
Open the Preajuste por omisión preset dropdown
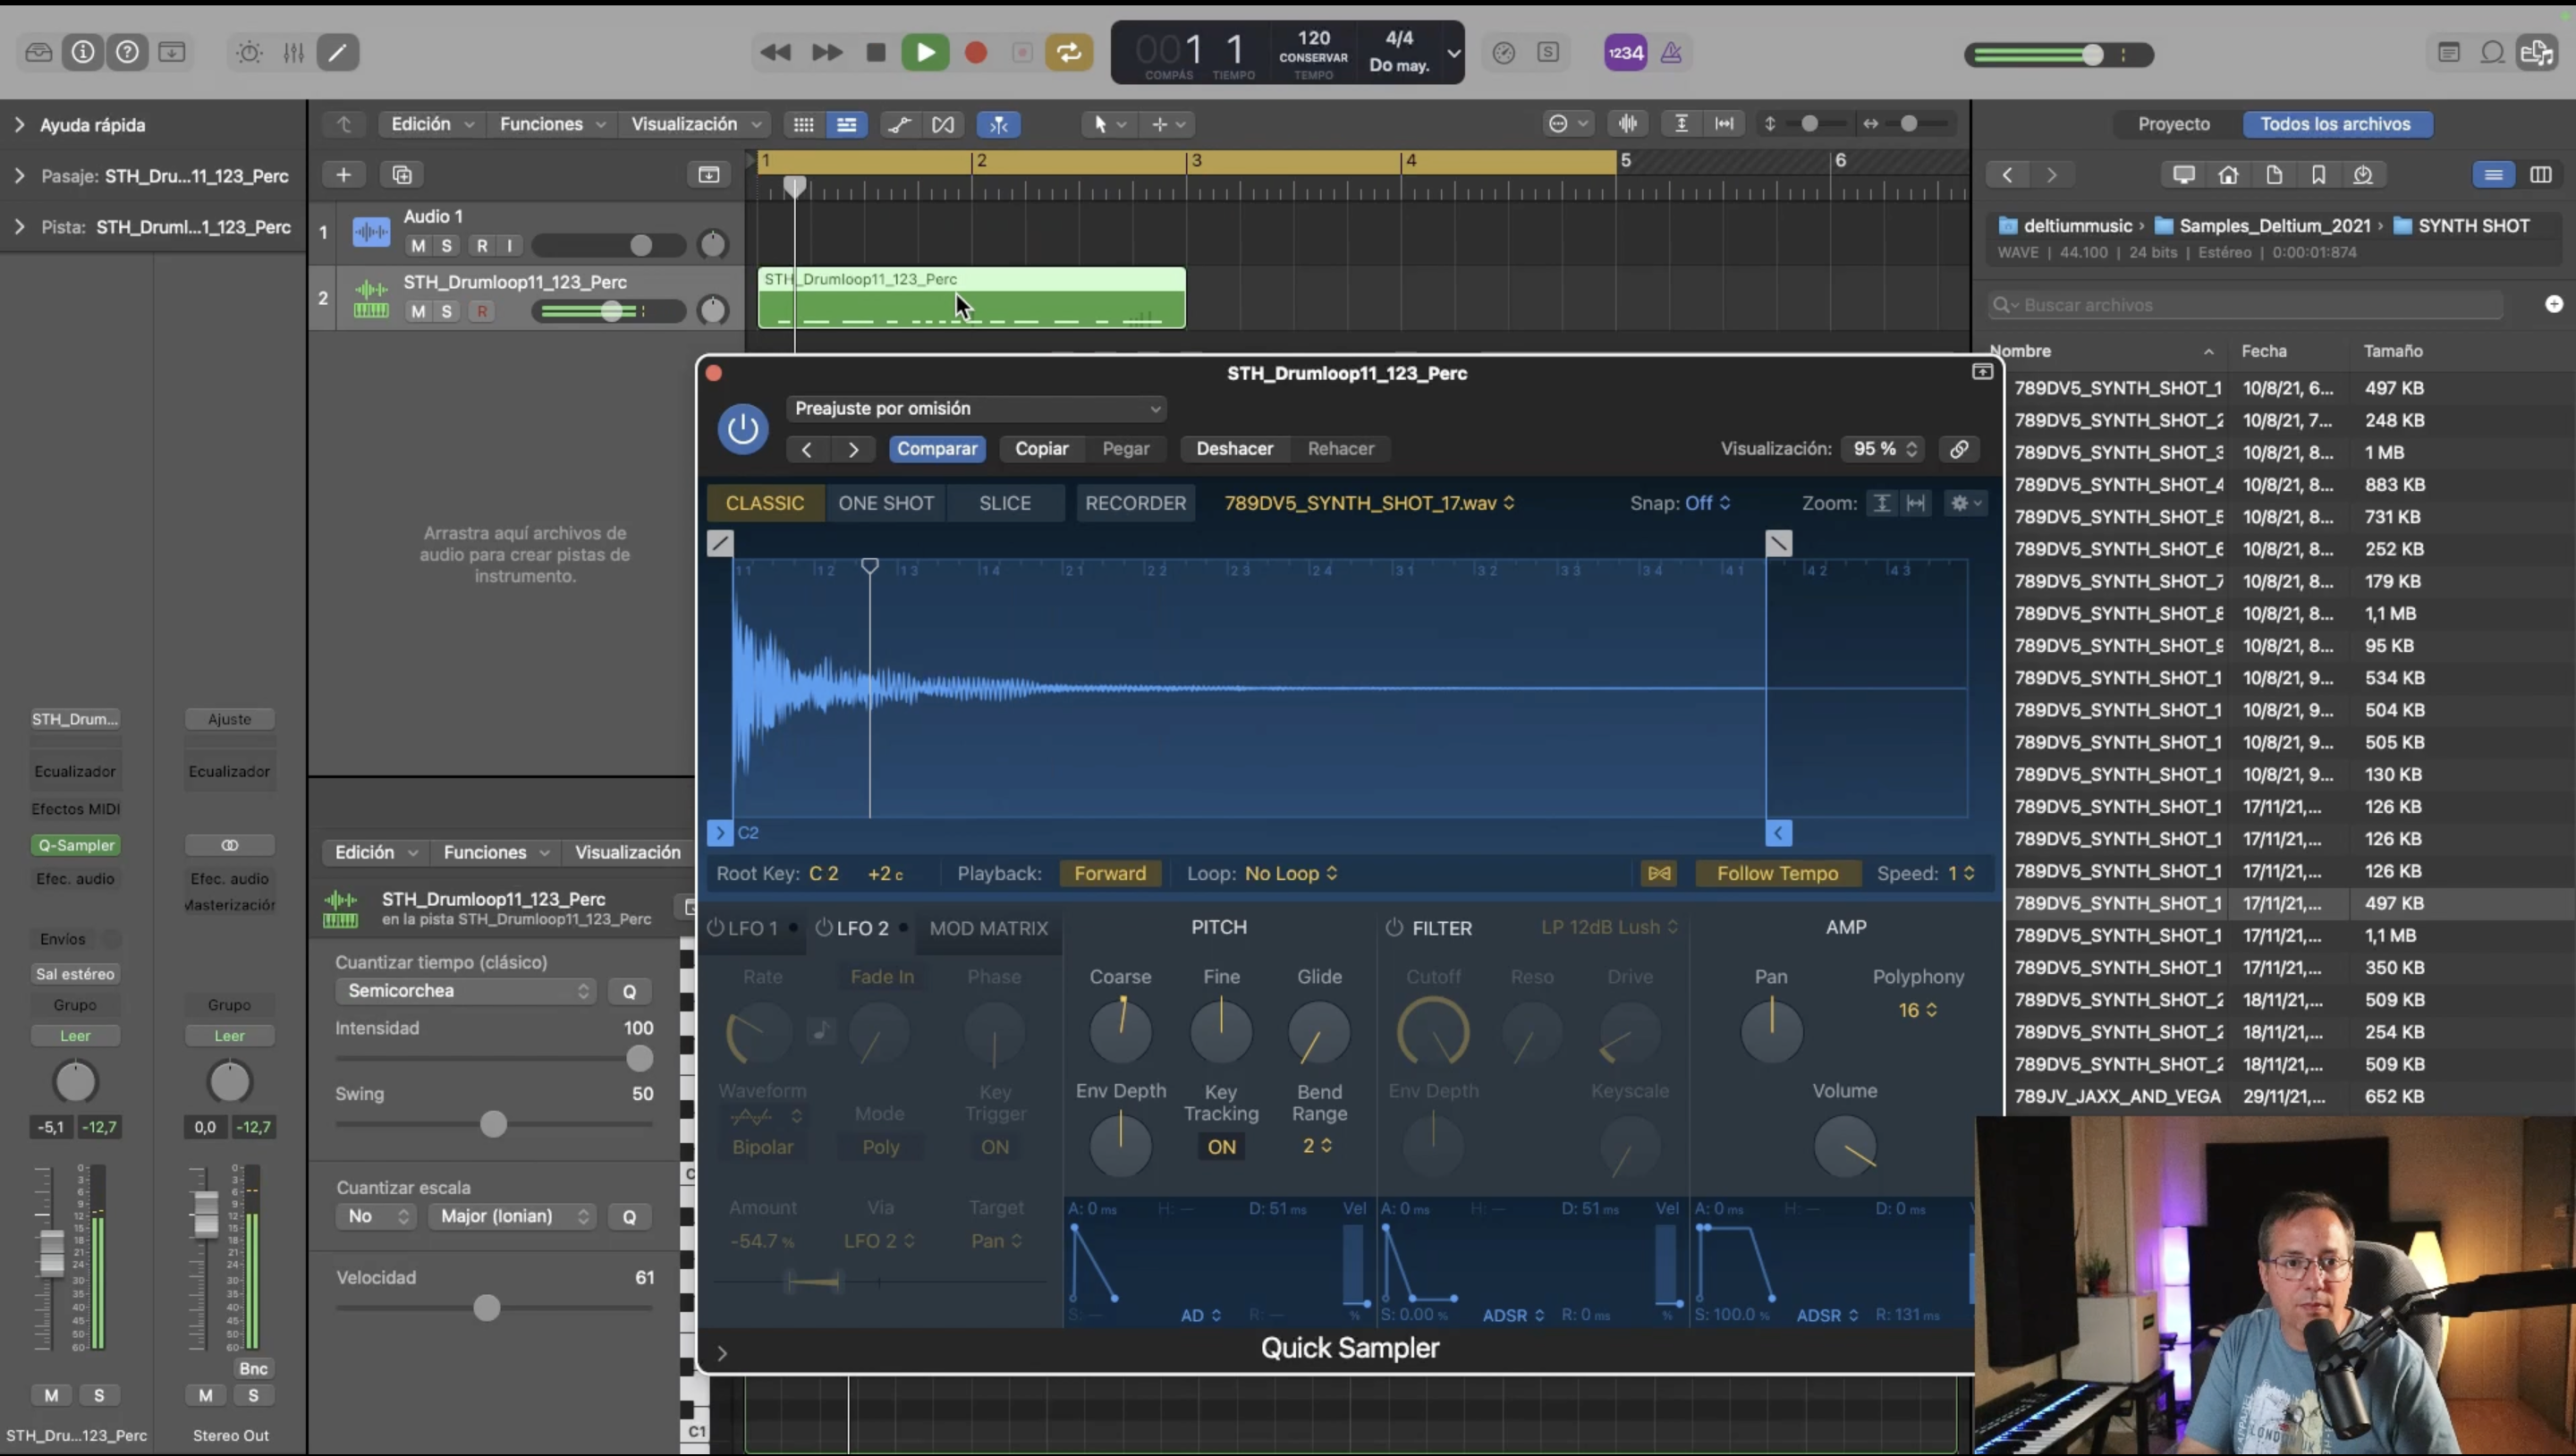click(977, 408)
